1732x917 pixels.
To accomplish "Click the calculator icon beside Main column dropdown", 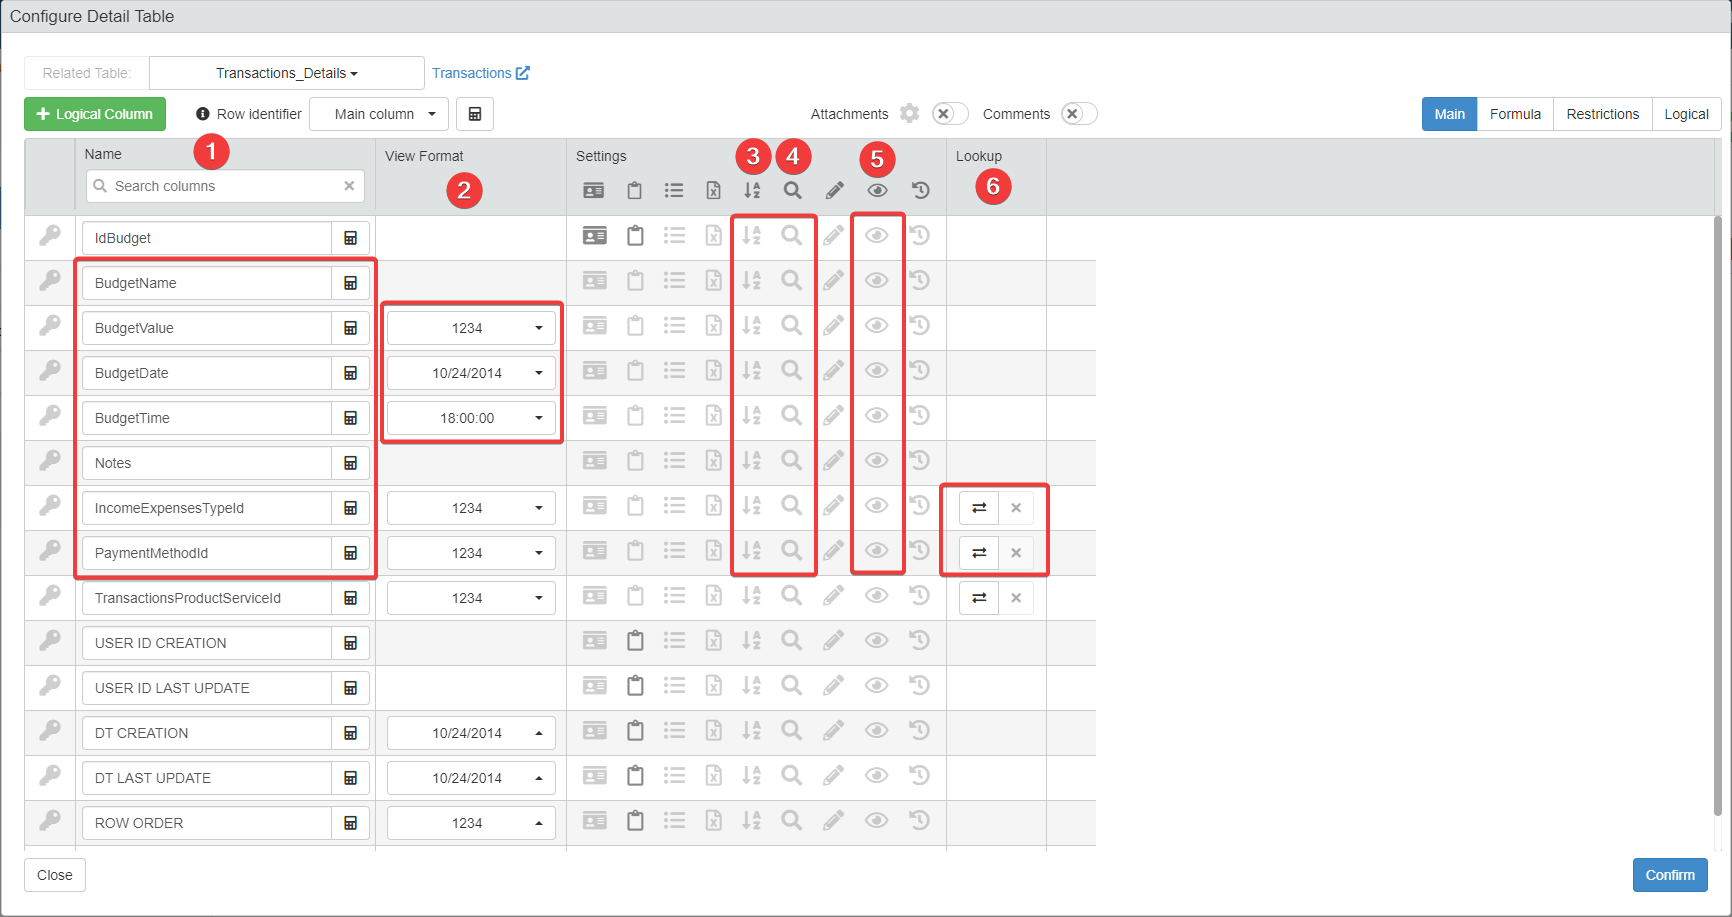I will point(475,114).
